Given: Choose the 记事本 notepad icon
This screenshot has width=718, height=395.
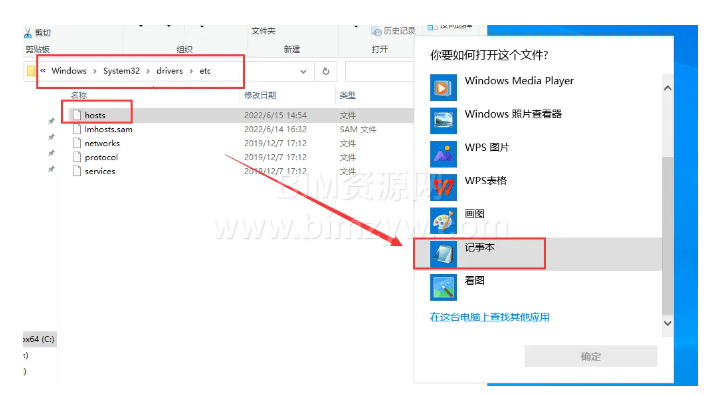Looking at the screenshot, I should [x=443, y=254].
